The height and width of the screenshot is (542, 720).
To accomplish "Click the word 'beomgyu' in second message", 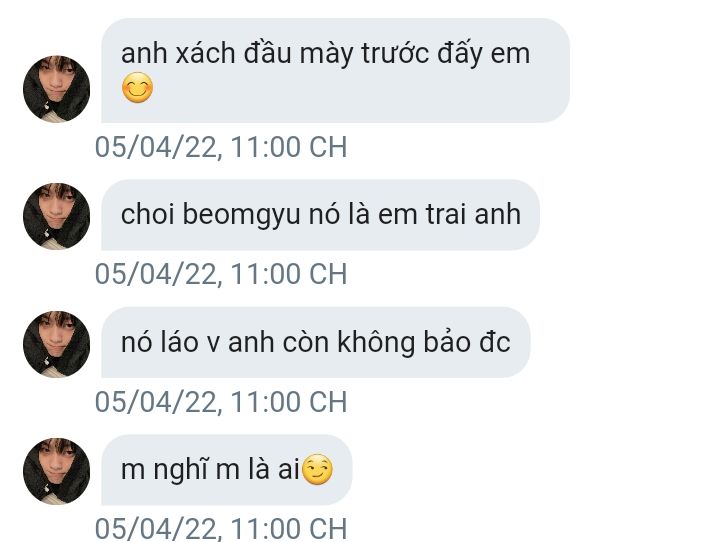I will pos(242,215).
